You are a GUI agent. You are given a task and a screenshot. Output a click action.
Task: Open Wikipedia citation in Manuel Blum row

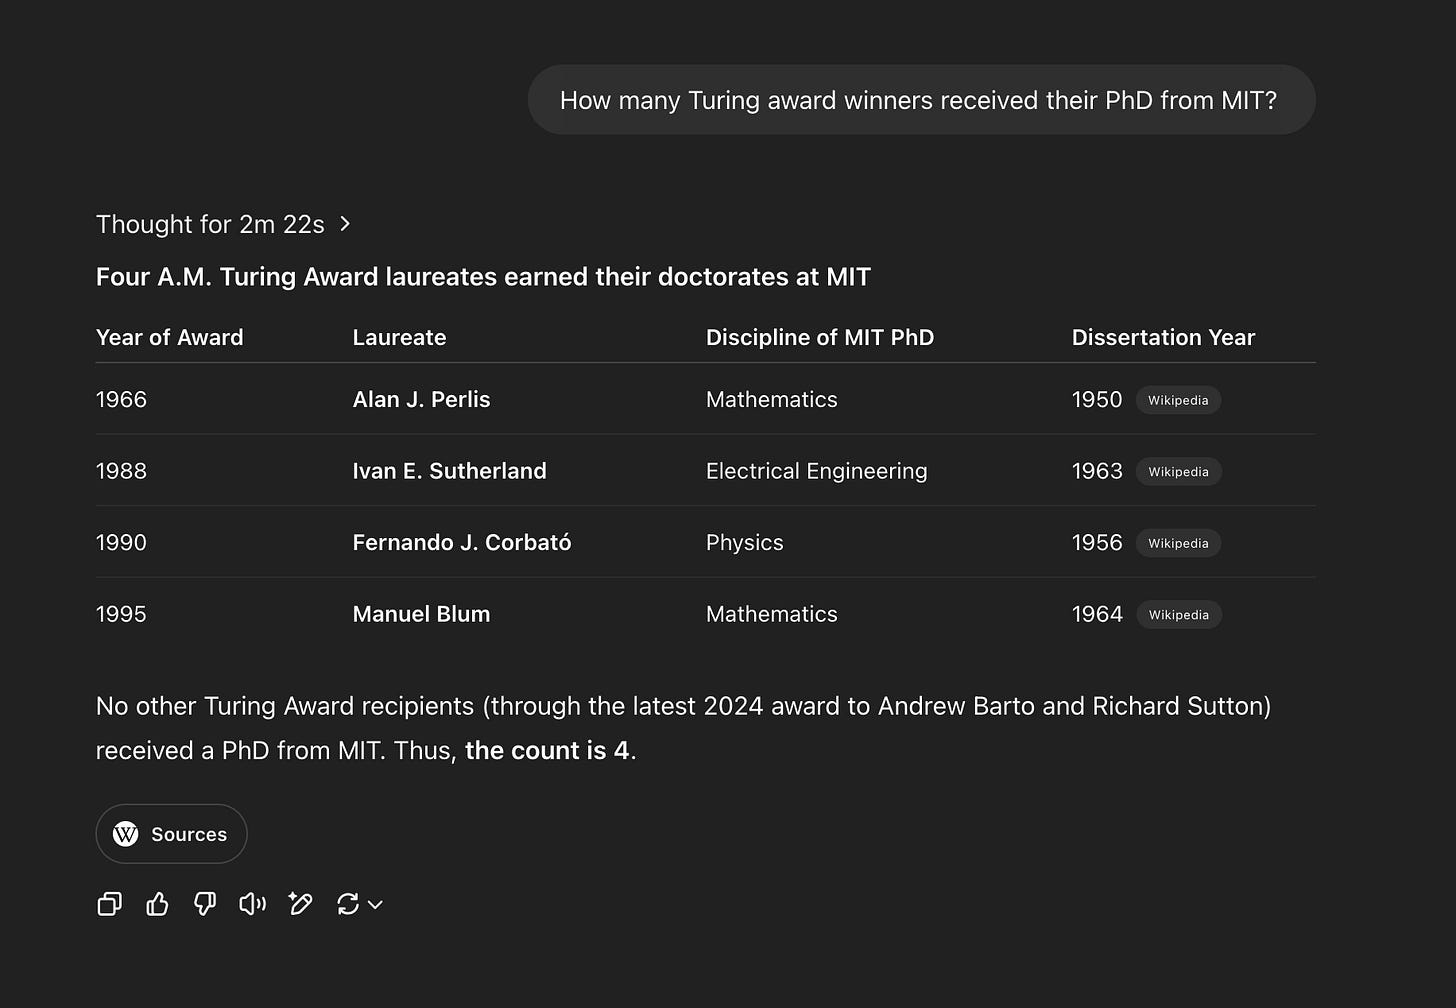pyautogui.click(x=1178, y=615)
